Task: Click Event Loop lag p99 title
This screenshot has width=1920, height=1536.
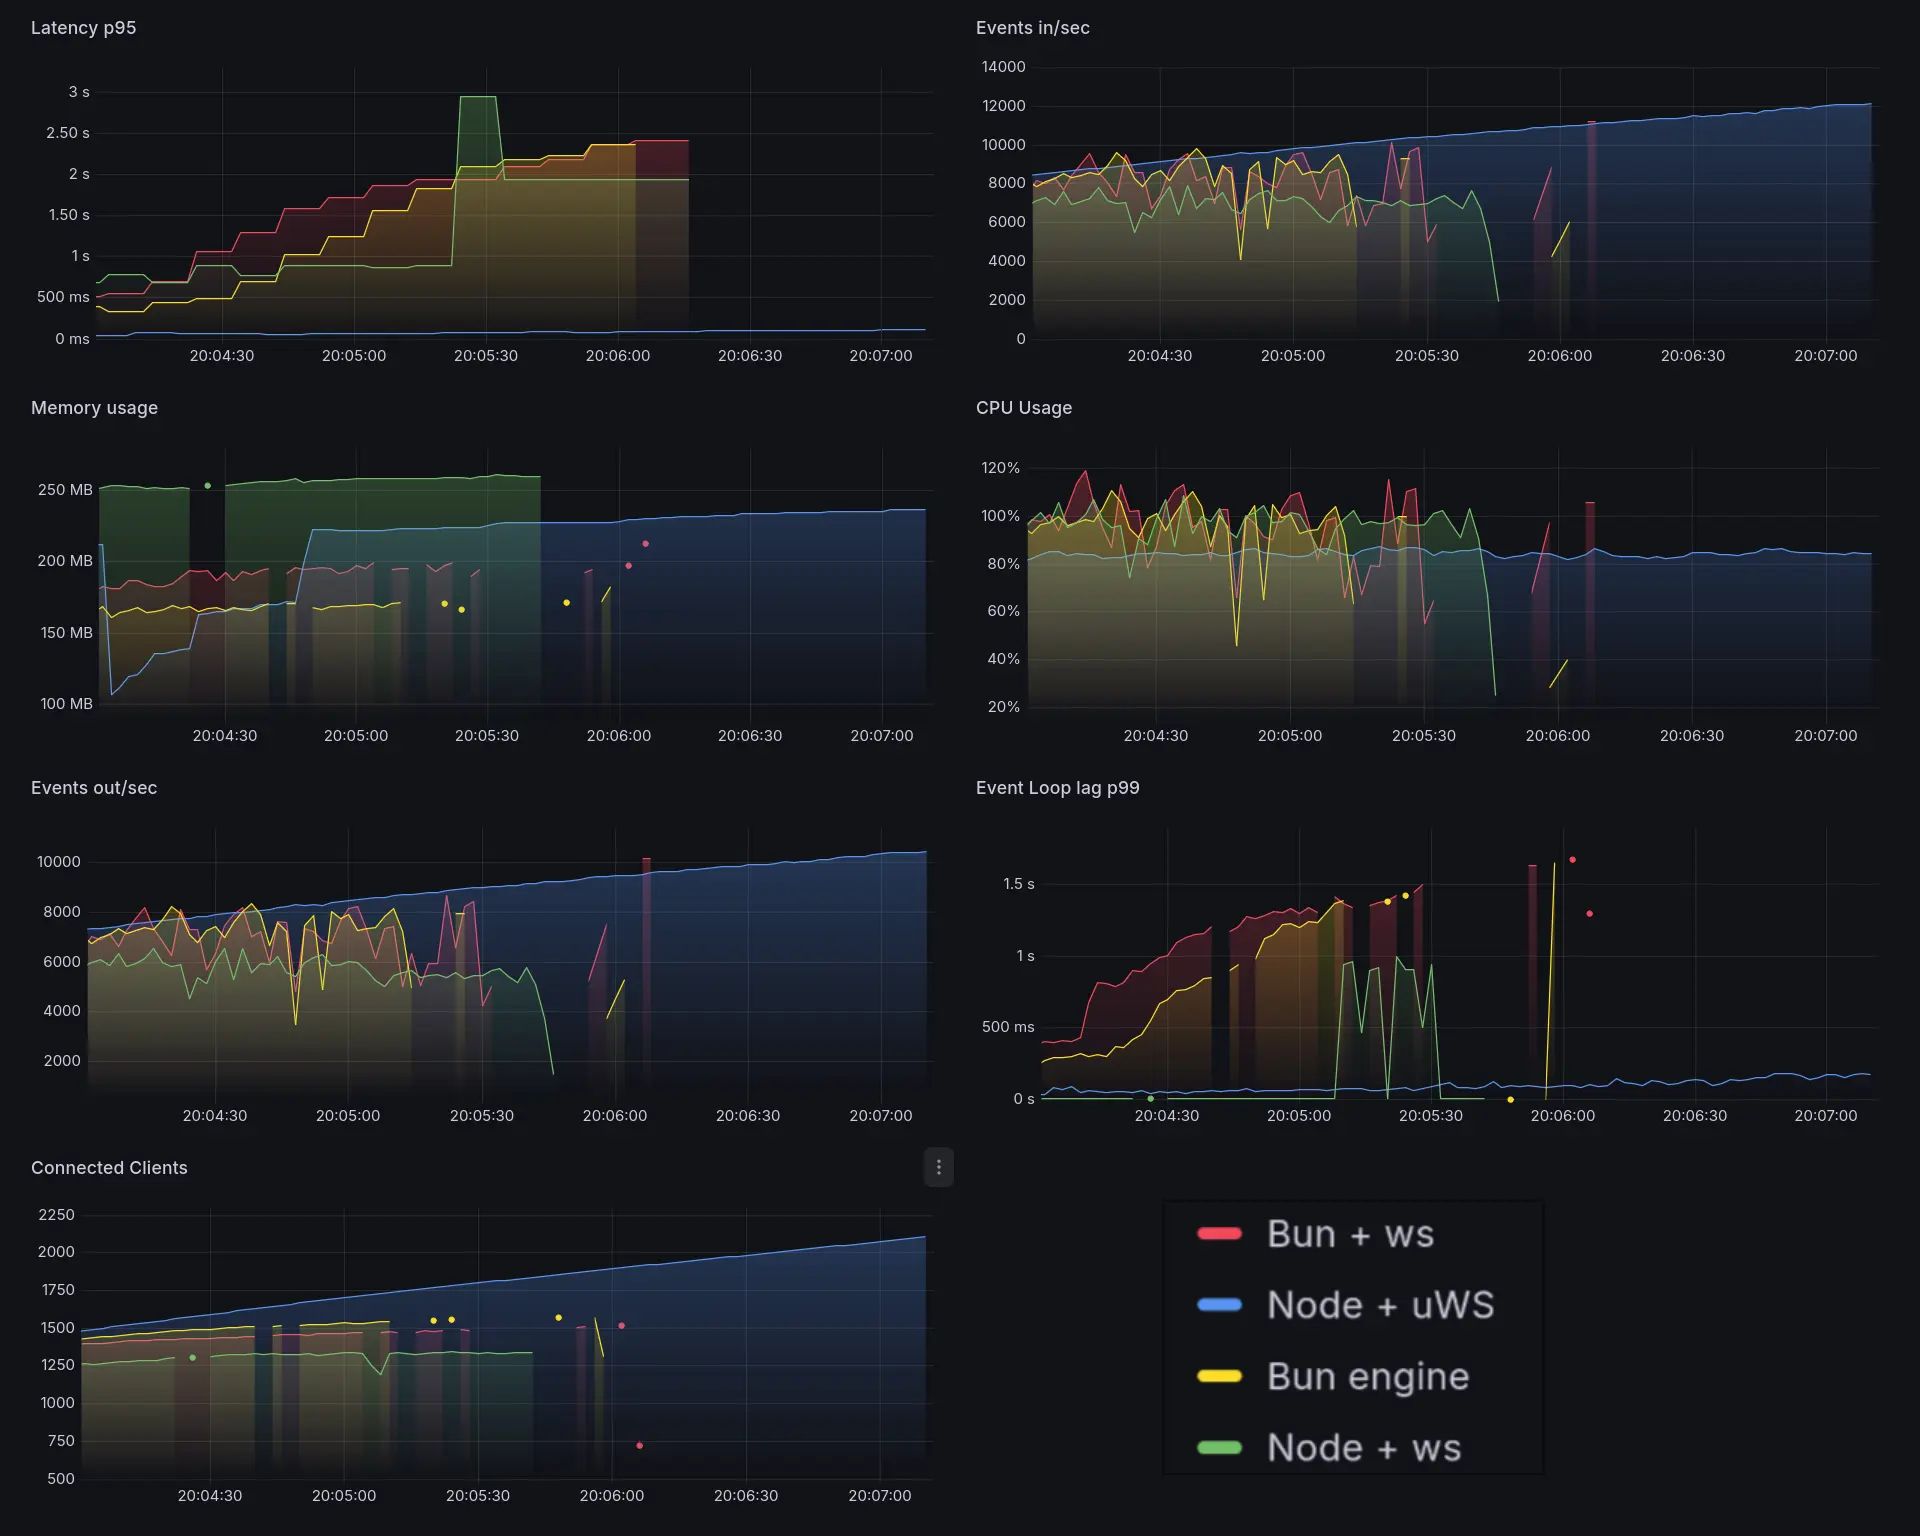Action: 1057,788
